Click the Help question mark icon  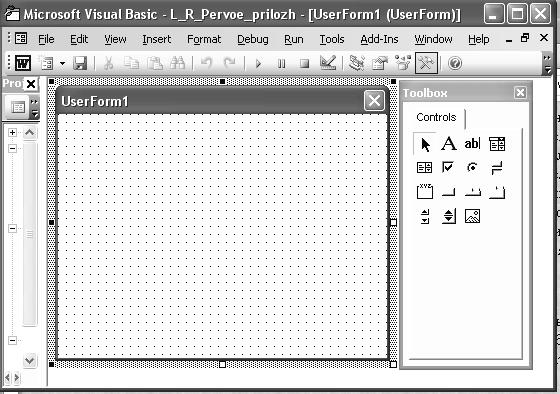pyautogui.click(x=455, y=64)
